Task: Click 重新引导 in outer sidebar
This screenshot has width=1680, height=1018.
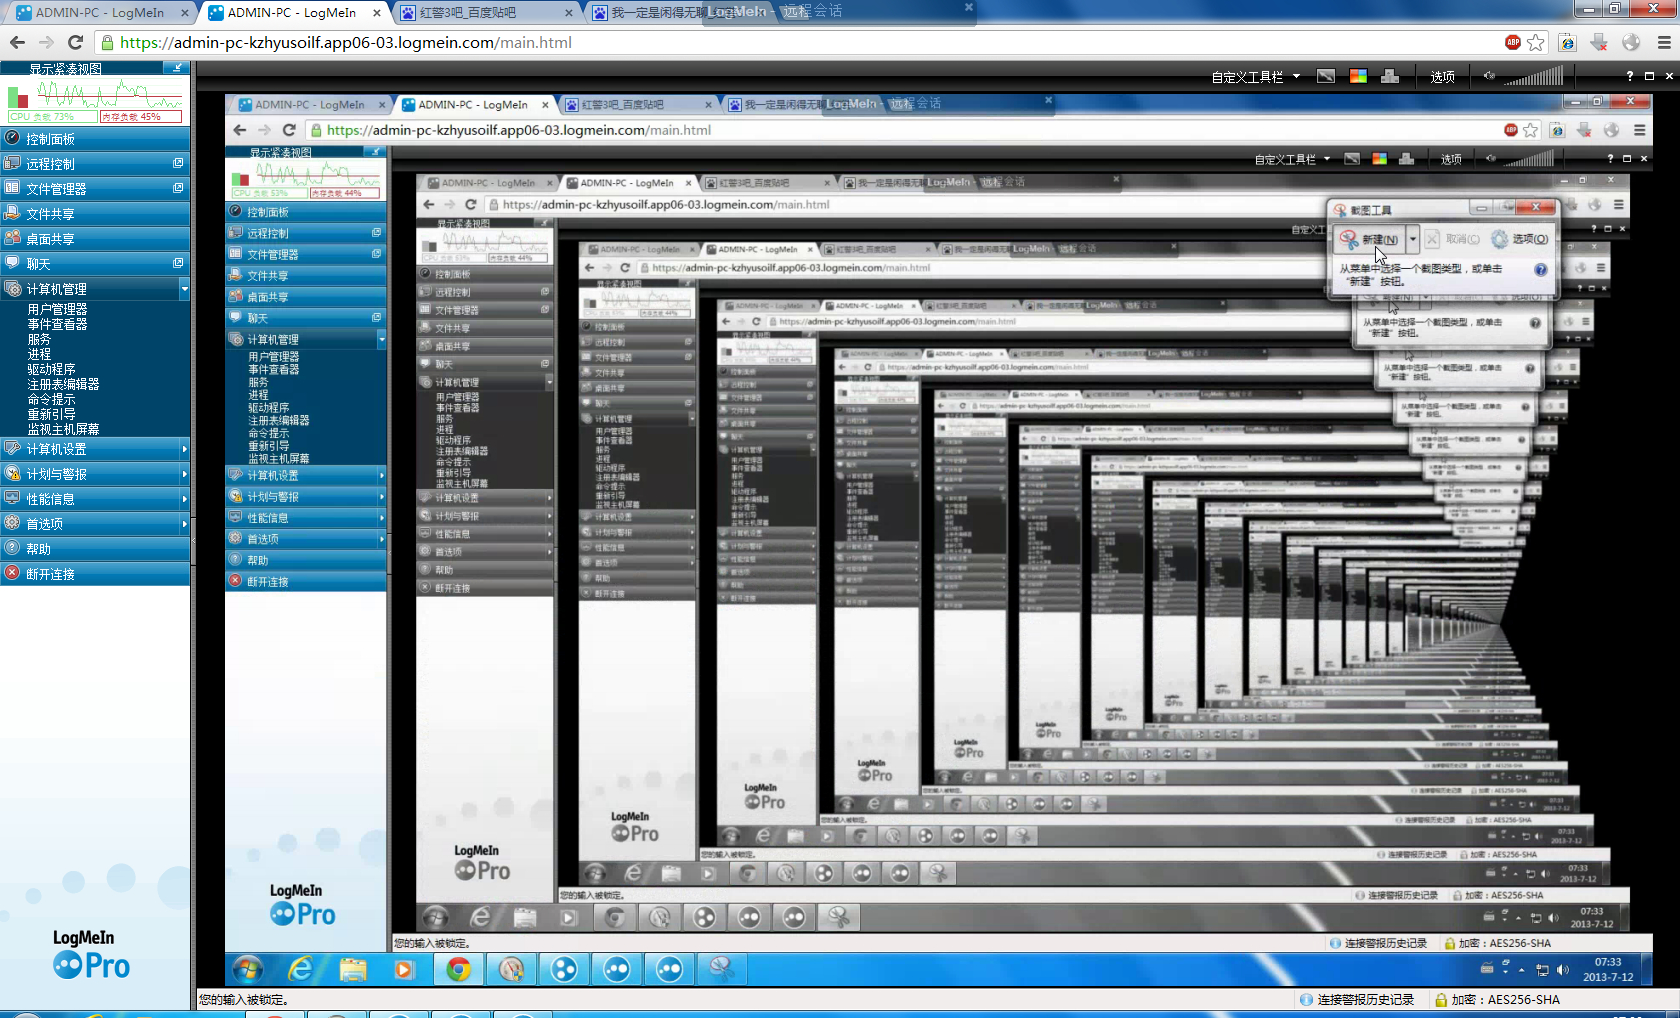Action: pos(51,414)
